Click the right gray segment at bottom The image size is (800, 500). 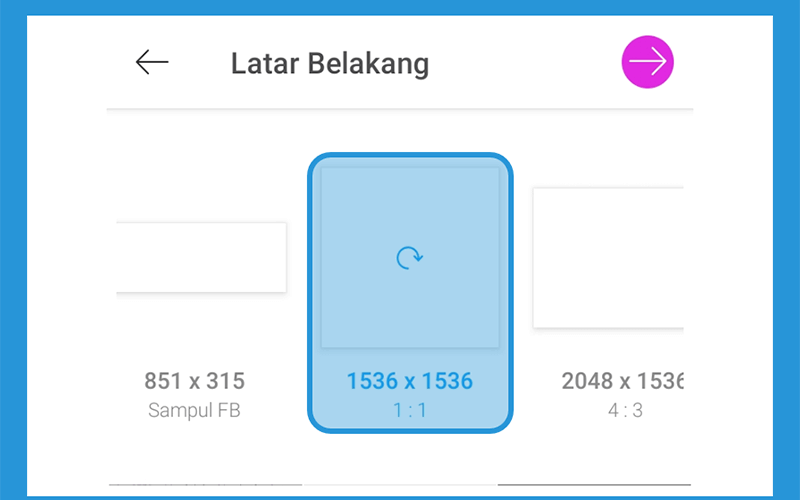[x=594, y=485]
